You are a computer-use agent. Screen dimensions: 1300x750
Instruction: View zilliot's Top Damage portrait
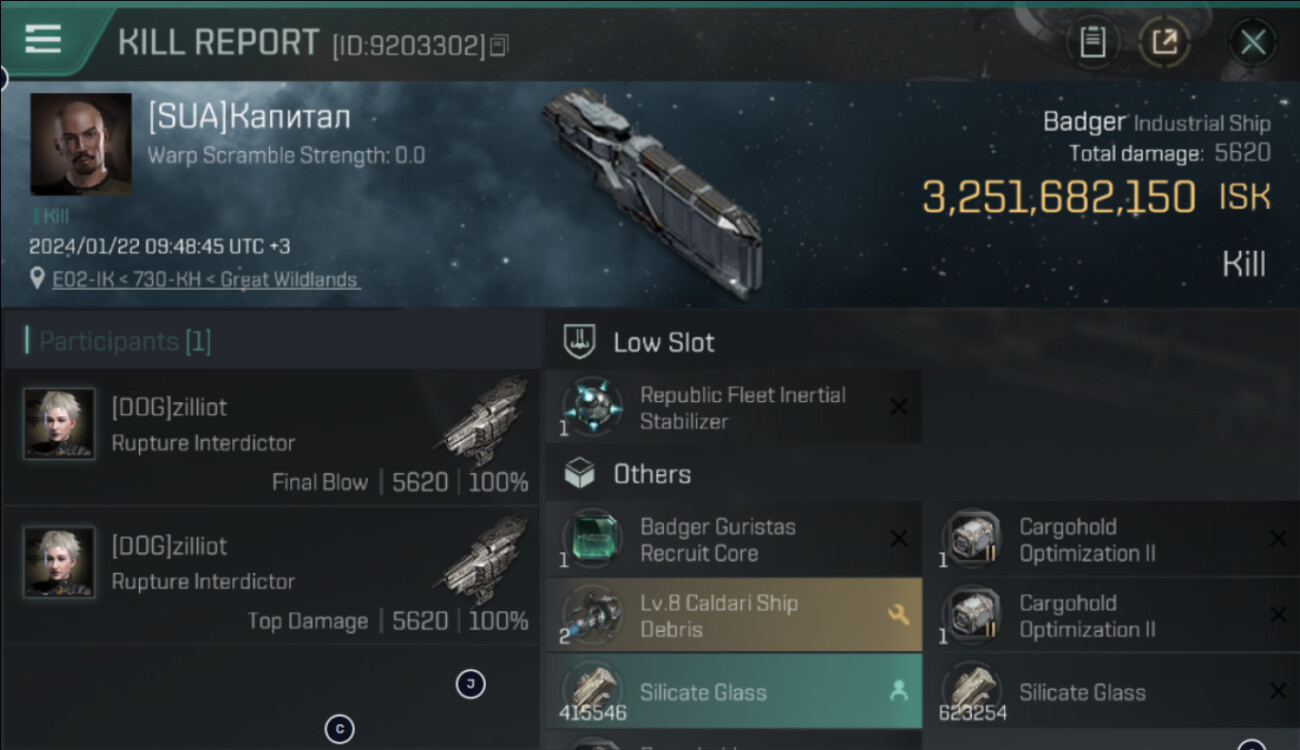[60, 563]
